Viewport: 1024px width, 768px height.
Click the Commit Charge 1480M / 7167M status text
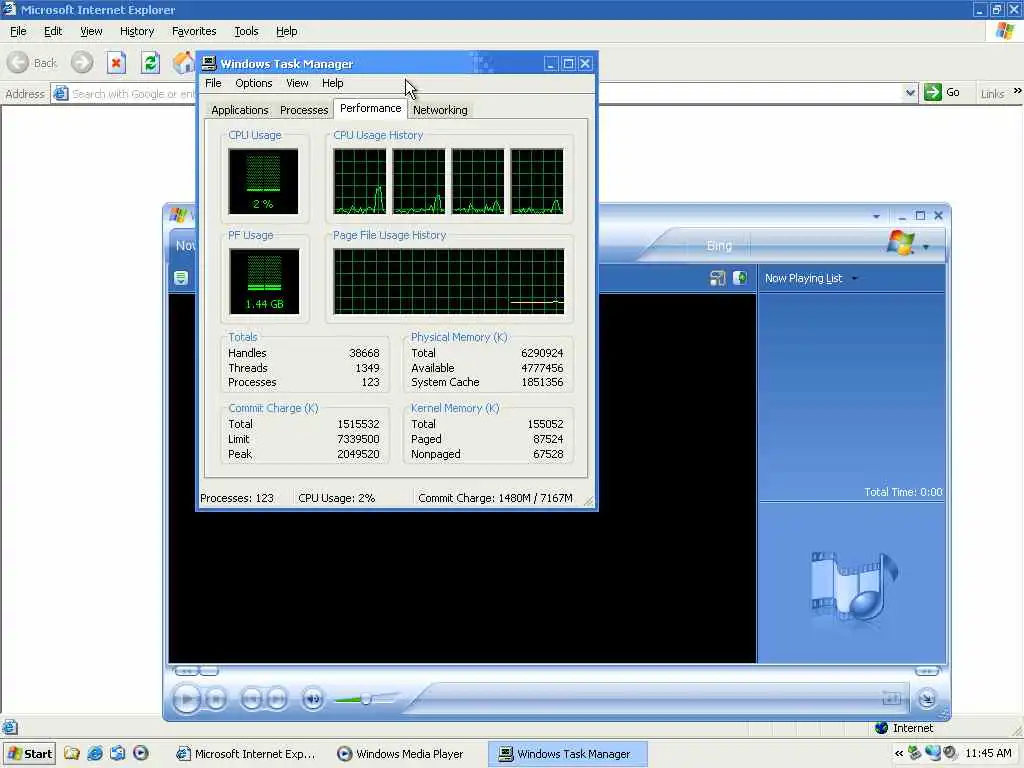coord(495,498)
